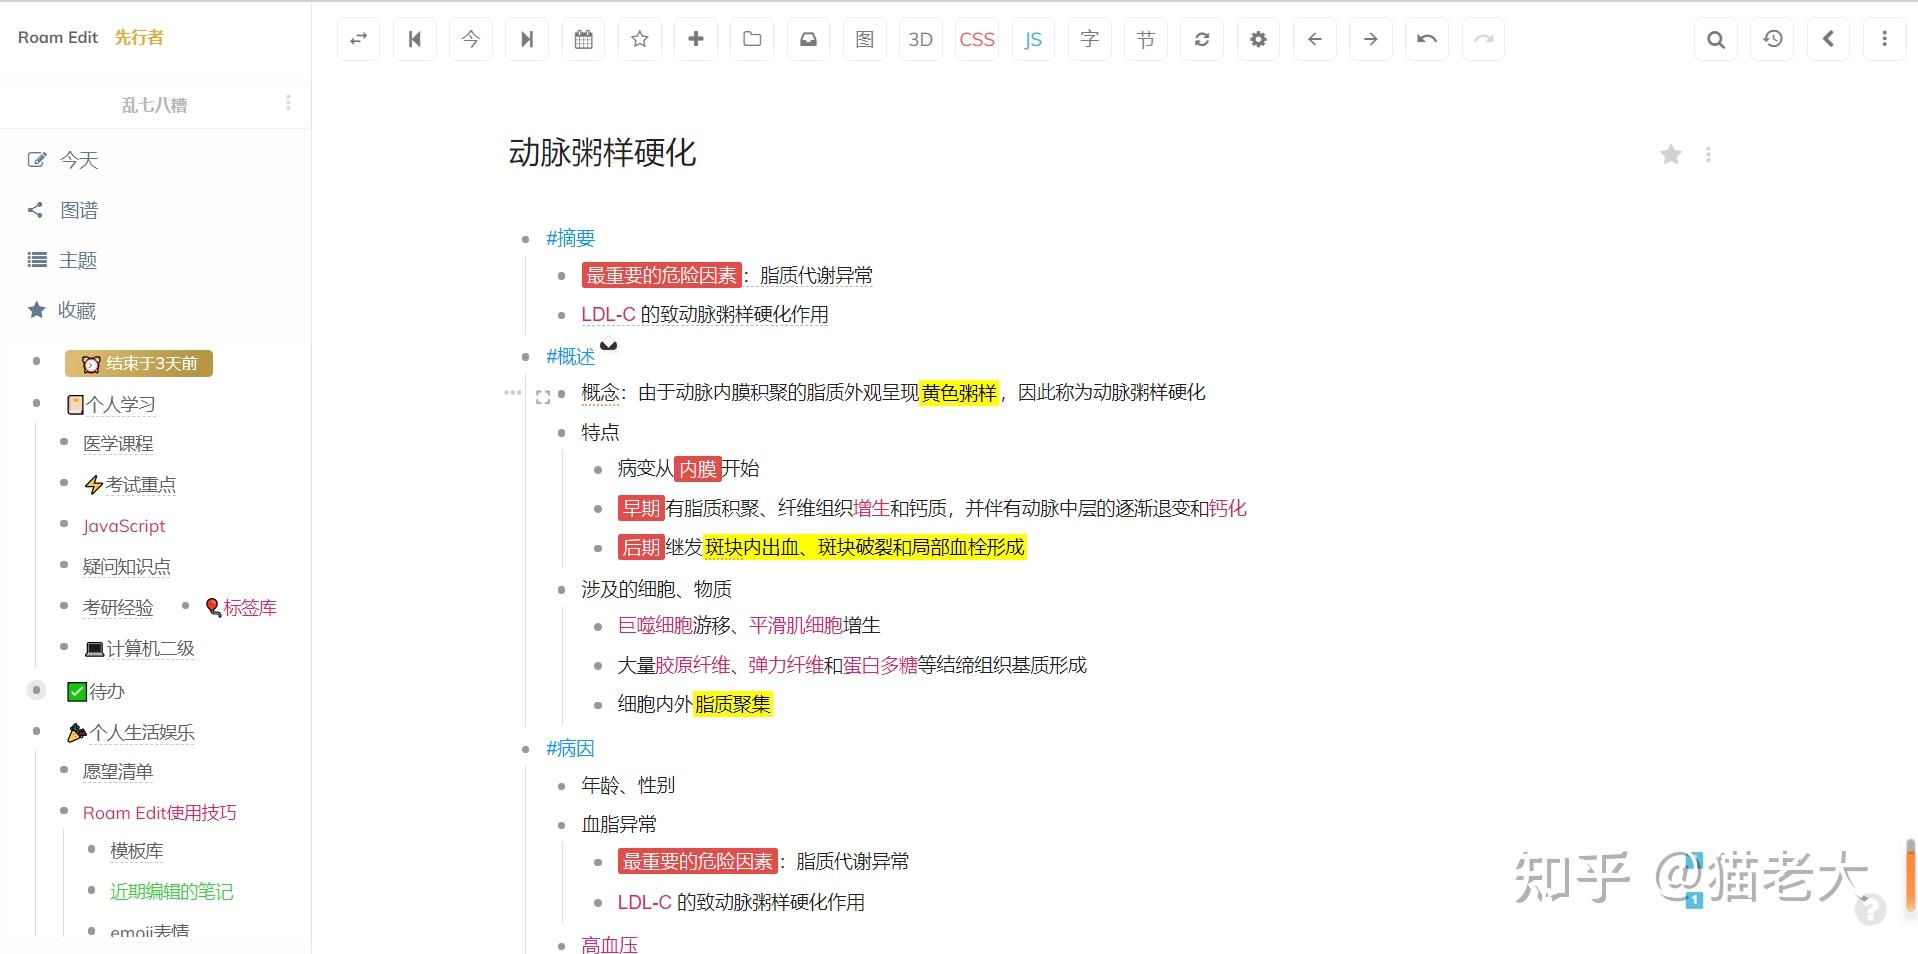Open the 图谱 graph view in sidebar

click(x=78, y=210)
